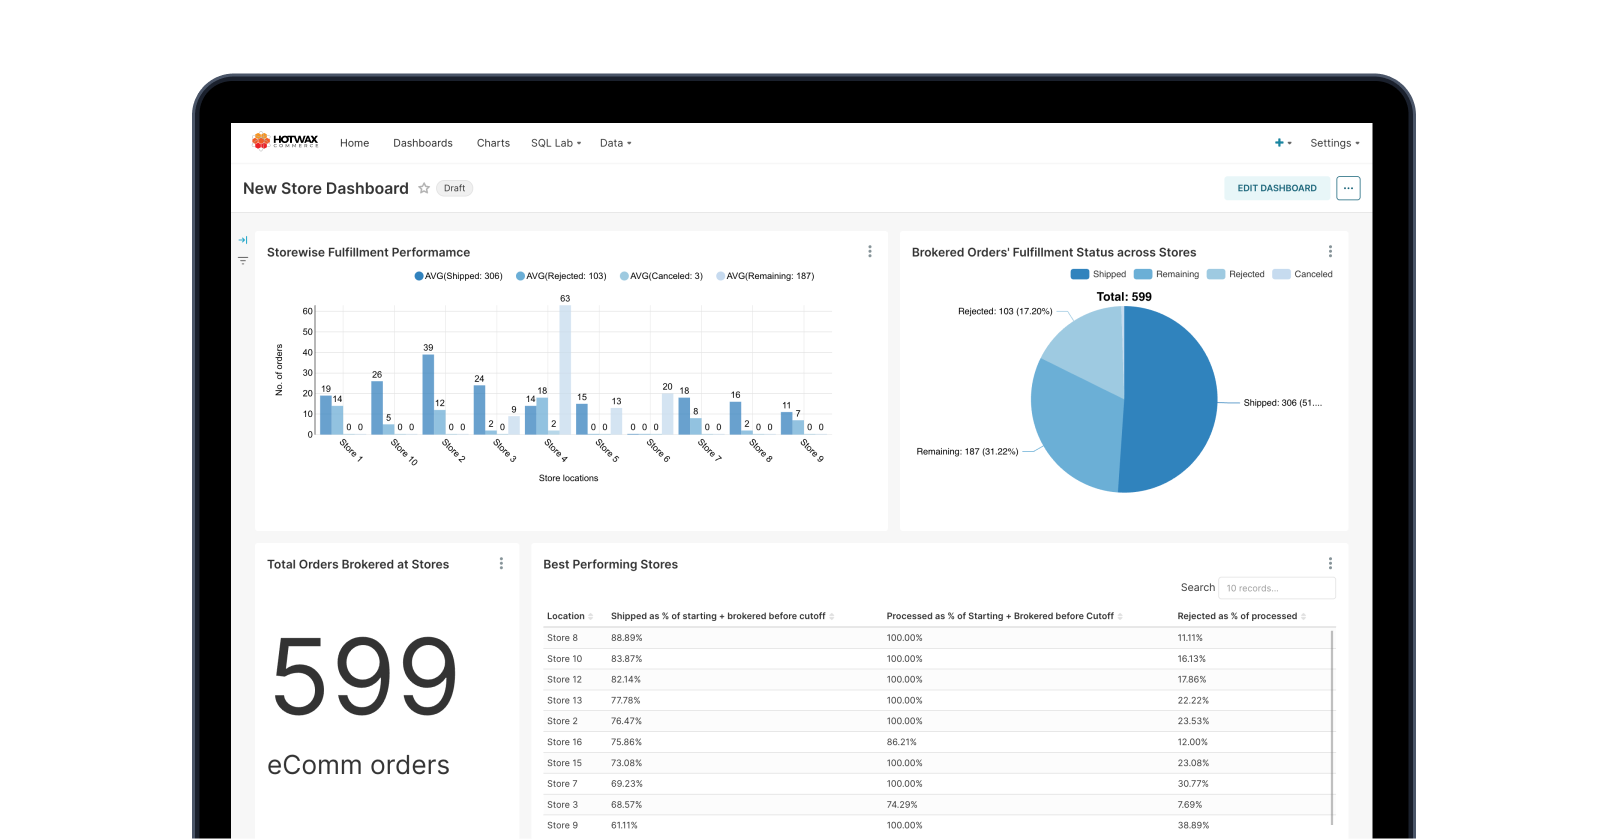Click the Edit Dashboard button
The width and height of the screenshot is (1602, 839).
(x=1276, y=188)
